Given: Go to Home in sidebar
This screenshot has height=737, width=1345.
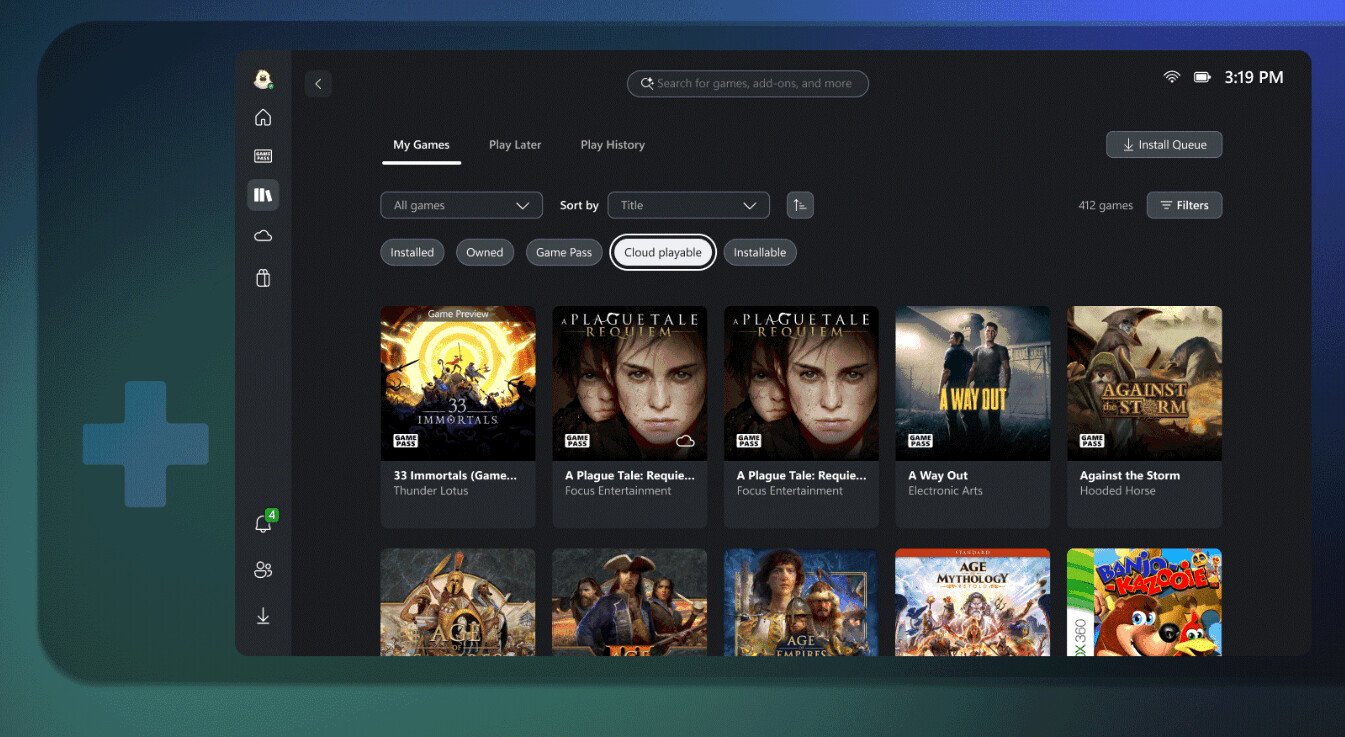Looking at the screenshot, I should [x=263, y=118].
